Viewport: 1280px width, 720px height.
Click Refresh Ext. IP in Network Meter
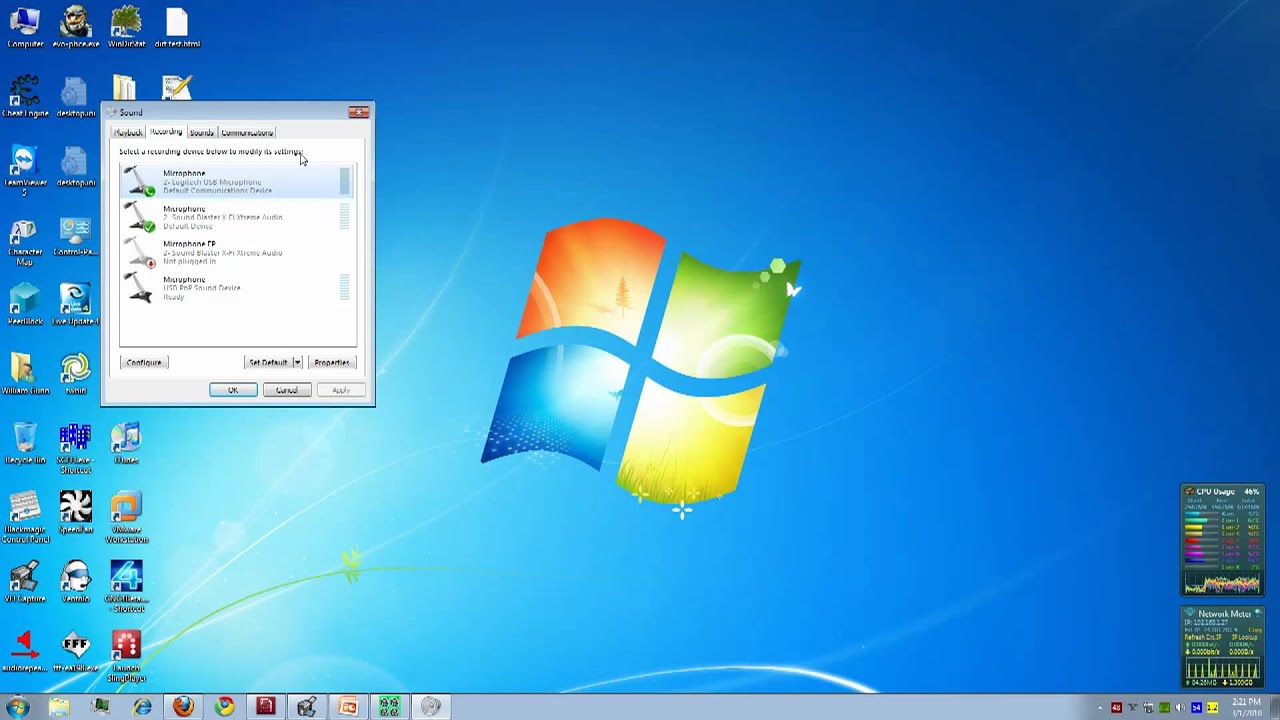tap(1202, 637)
